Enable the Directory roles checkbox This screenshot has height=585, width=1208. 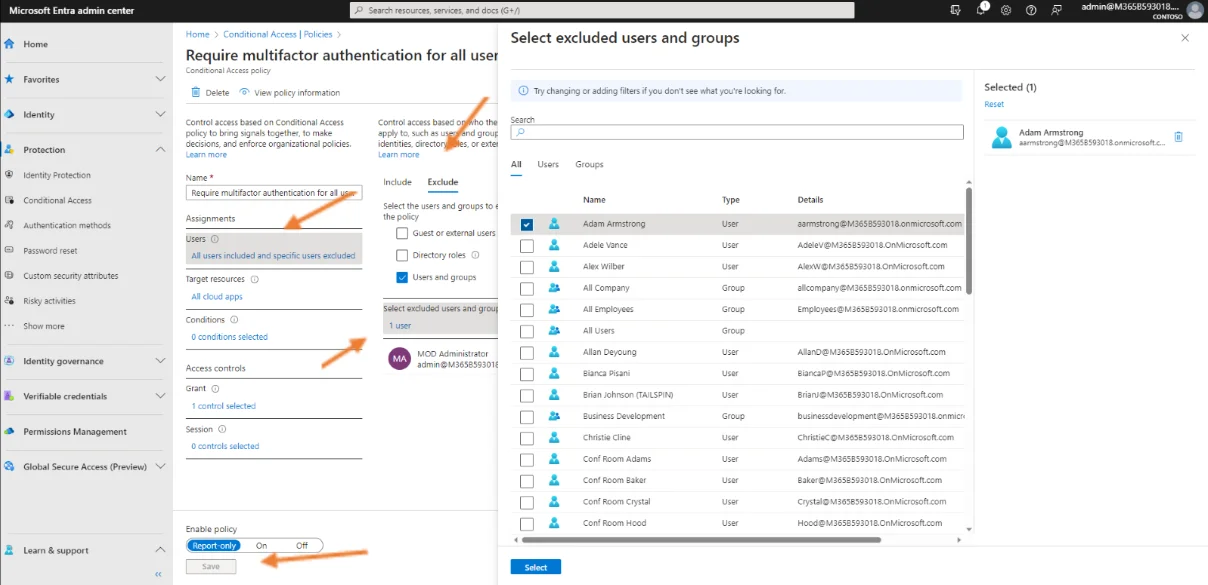pyautogui.click(x=402, y=255)
